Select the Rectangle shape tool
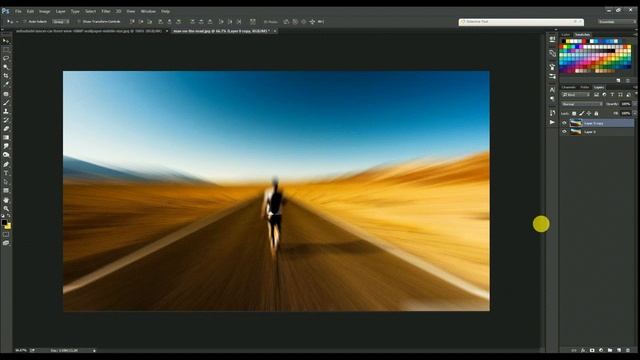The height and width of the screenshot is (360, 640). (x=6, y=191)
